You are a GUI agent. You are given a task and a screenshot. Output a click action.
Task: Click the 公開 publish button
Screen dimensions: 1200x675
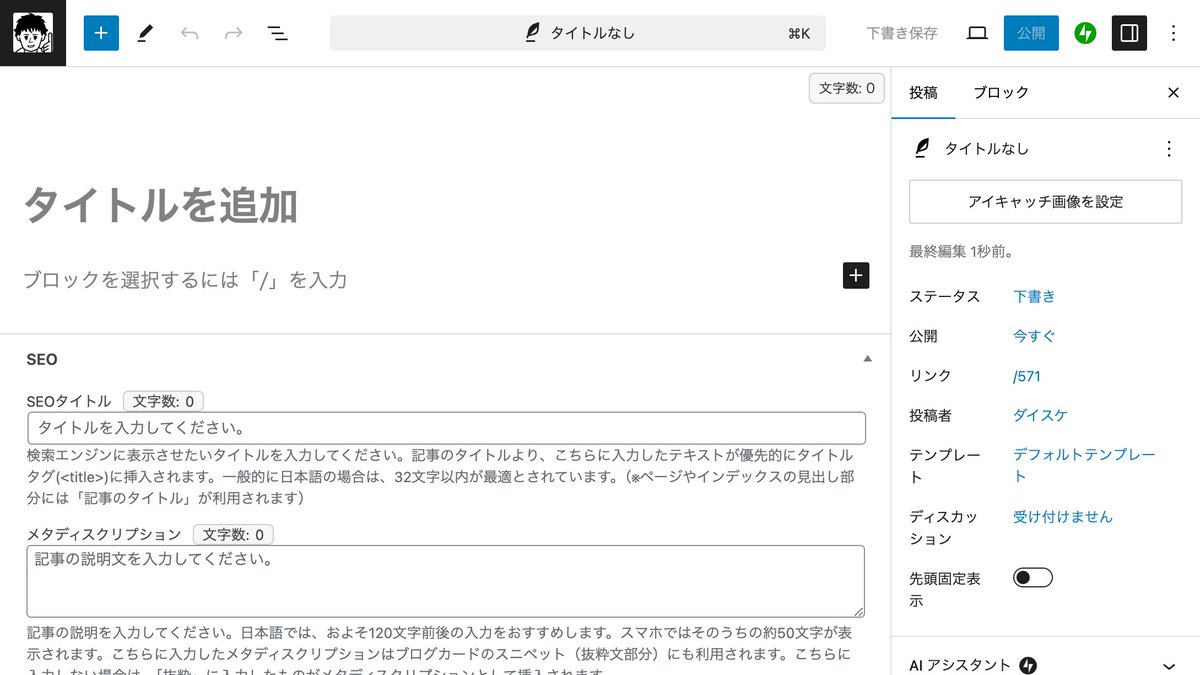tap(1031, 33)
